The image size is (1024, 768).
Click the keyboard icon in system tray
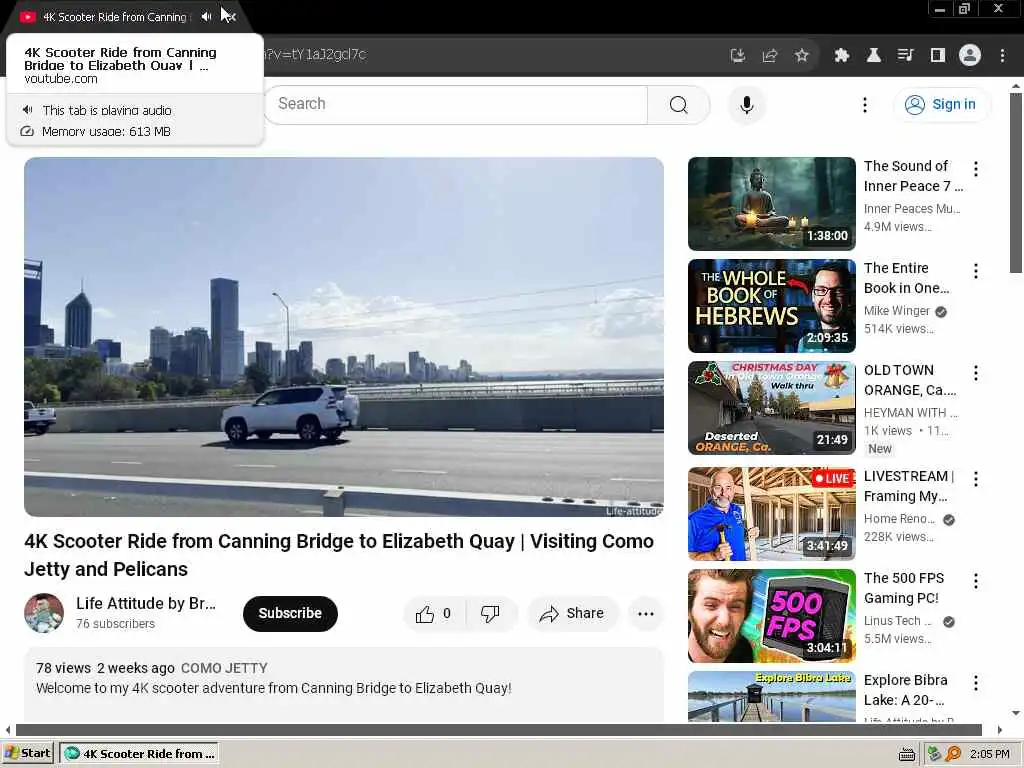(x=906, y=755)
